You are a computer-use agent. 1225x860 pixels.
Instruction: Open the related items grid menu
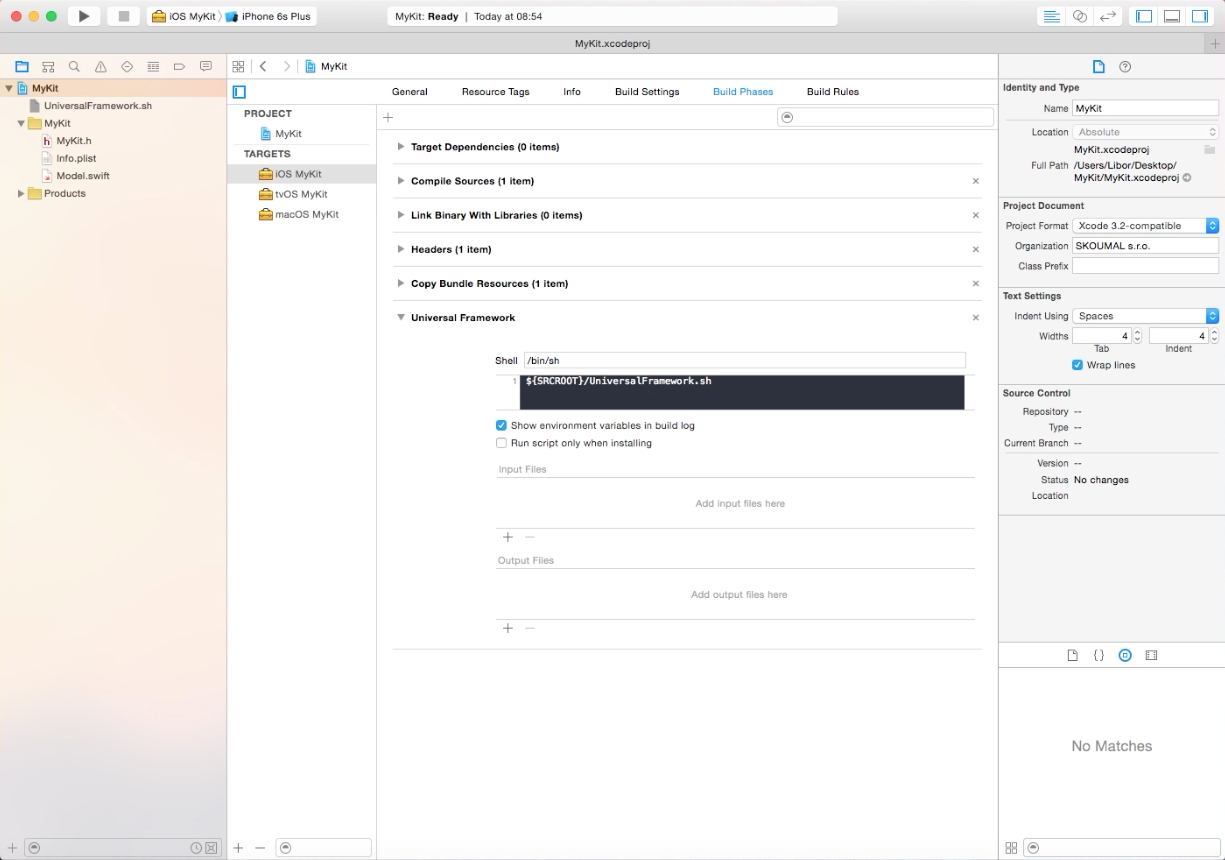point(238,67)
